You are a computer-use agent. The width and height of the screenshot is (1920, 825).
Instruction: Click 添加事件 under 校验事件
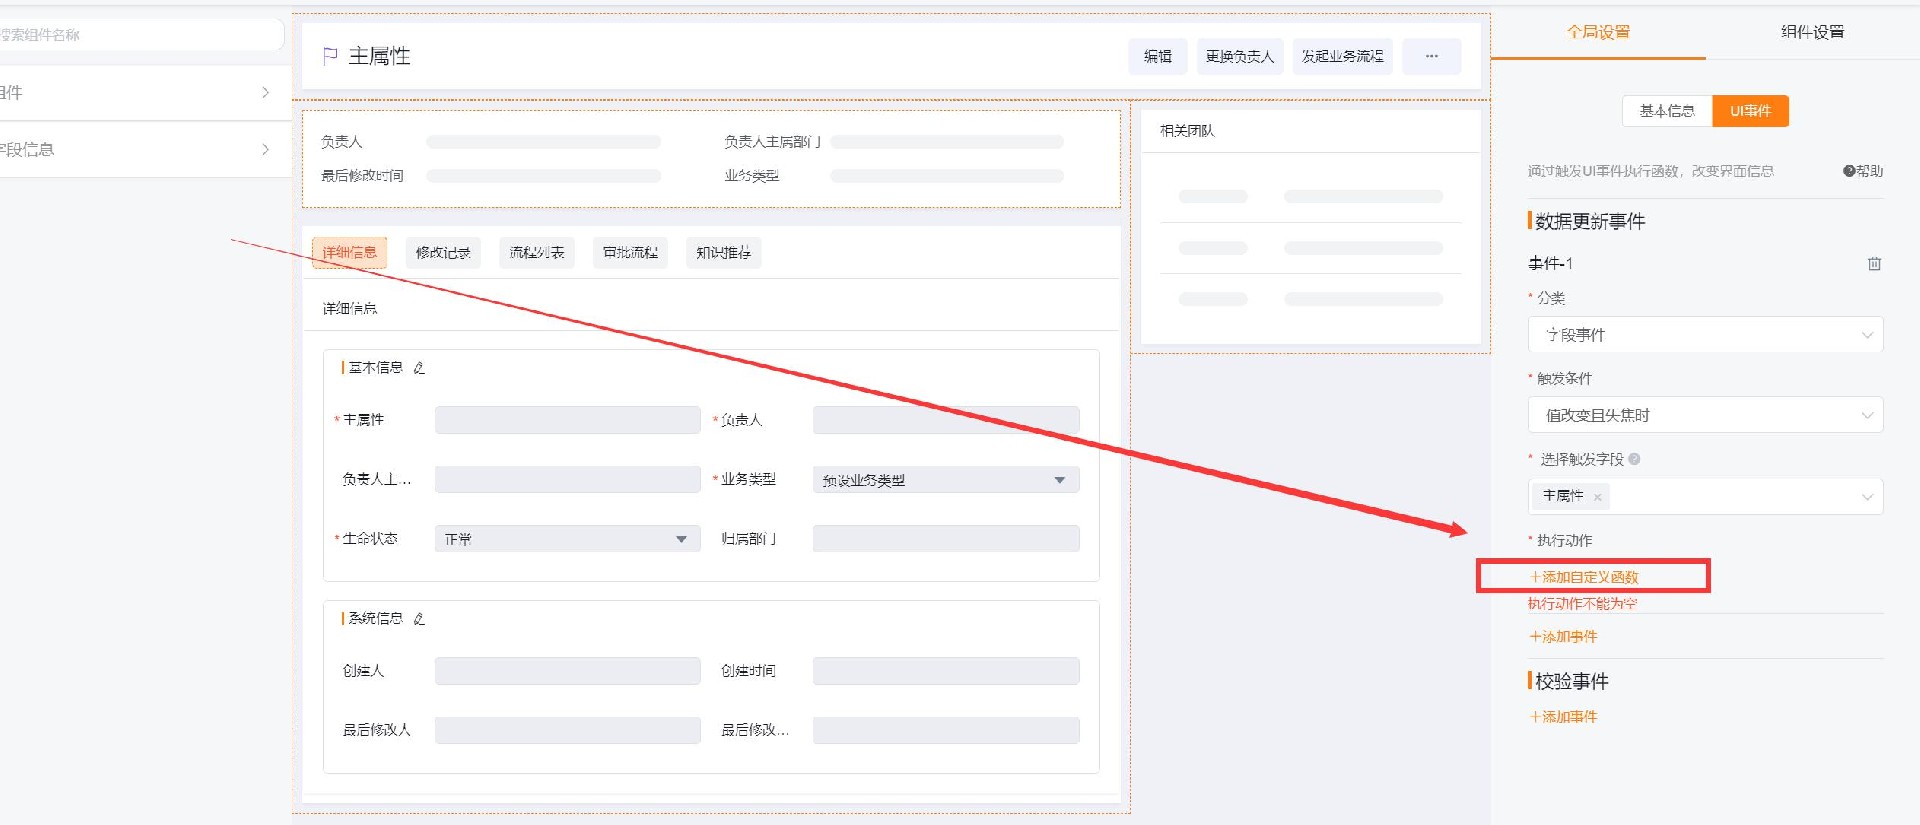click(1563, 717)
